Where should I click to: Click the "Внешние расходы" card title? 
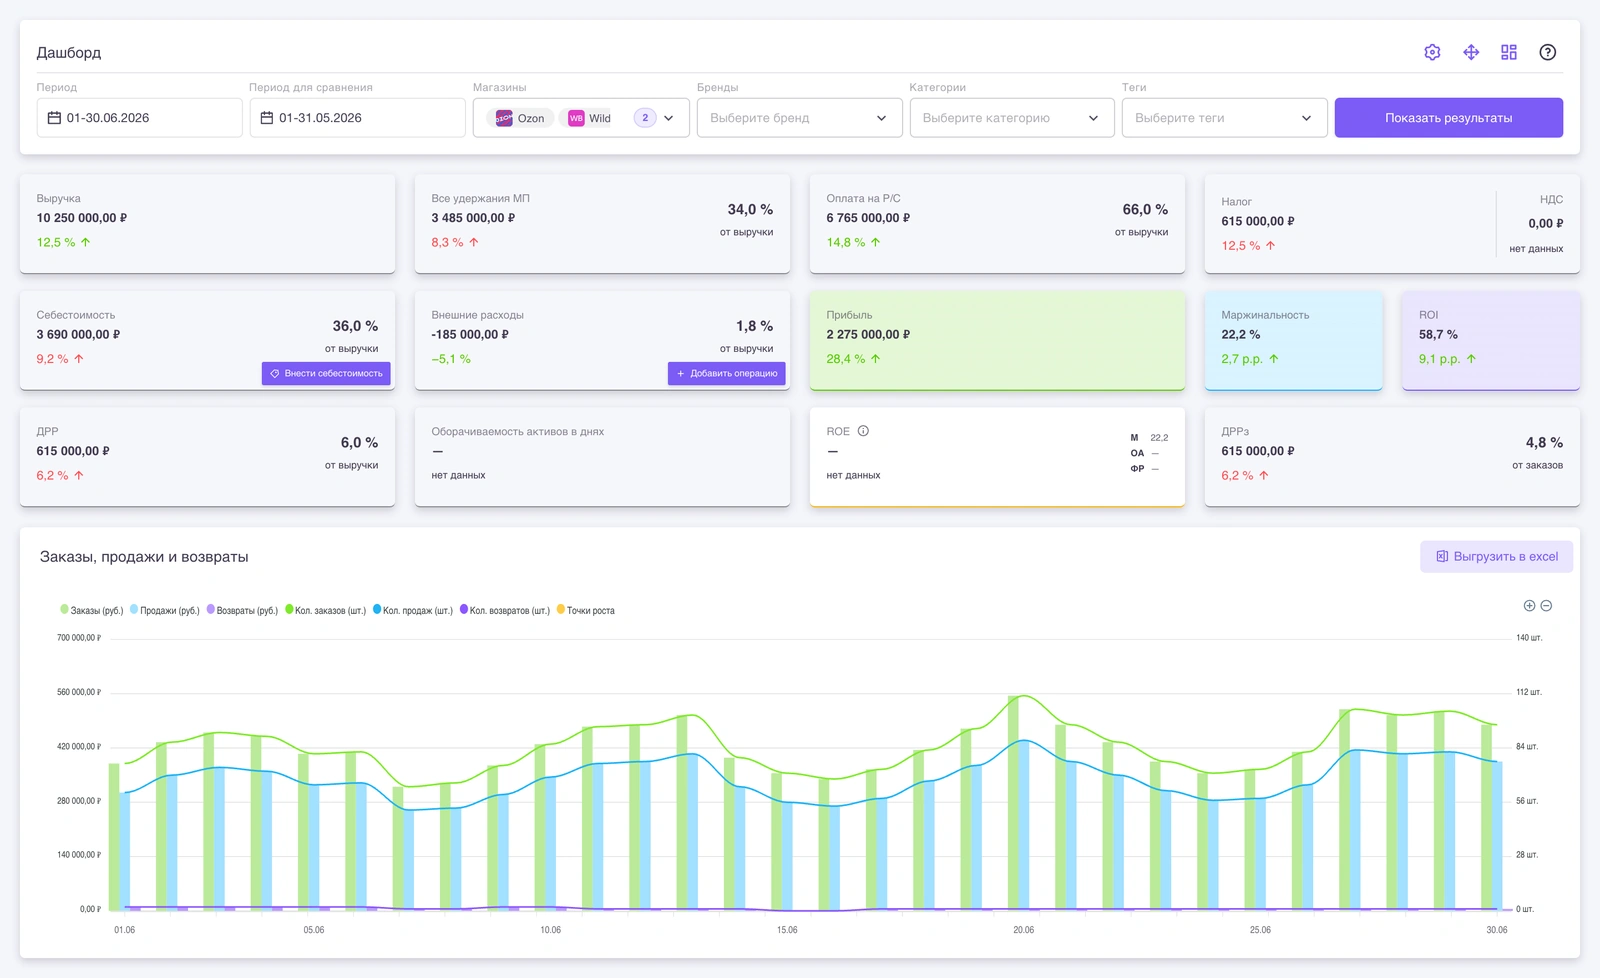point(478,315)
